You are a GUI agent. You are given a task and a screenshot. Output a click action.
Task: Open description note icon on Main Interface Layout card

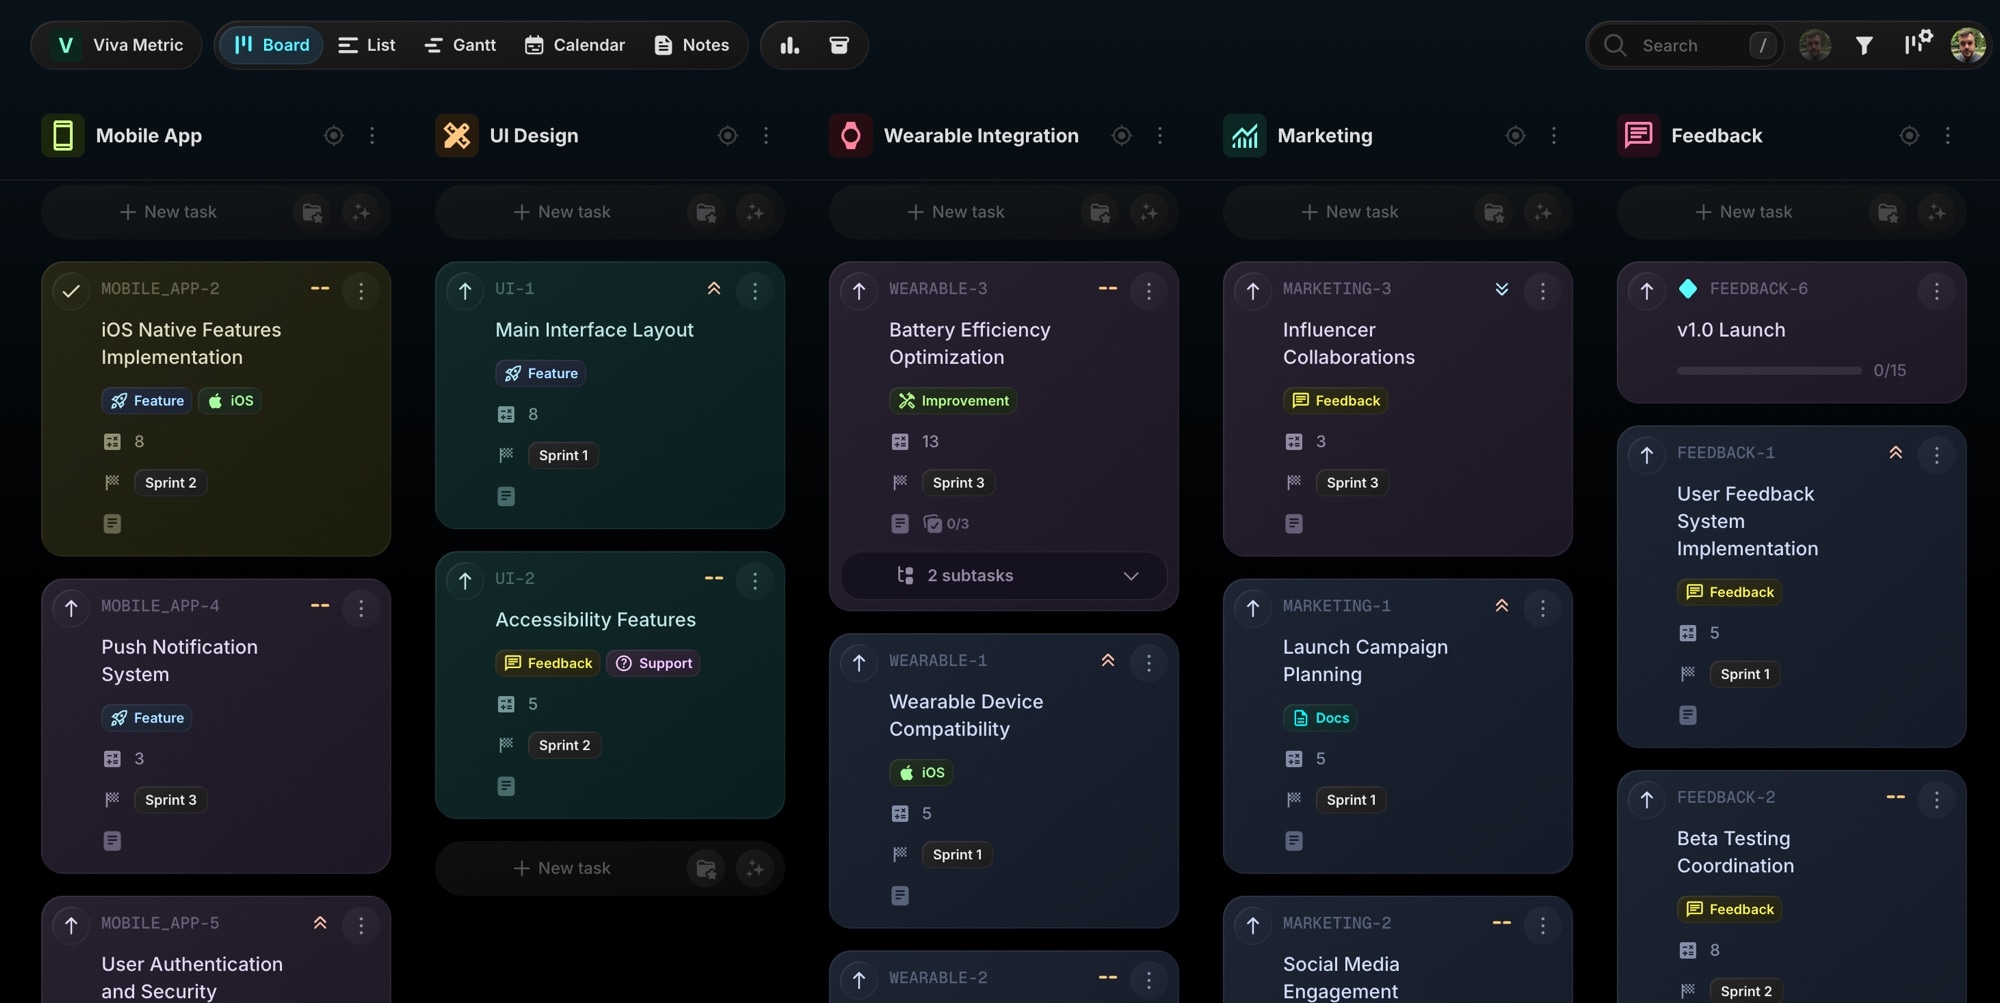tap(506, 496)
